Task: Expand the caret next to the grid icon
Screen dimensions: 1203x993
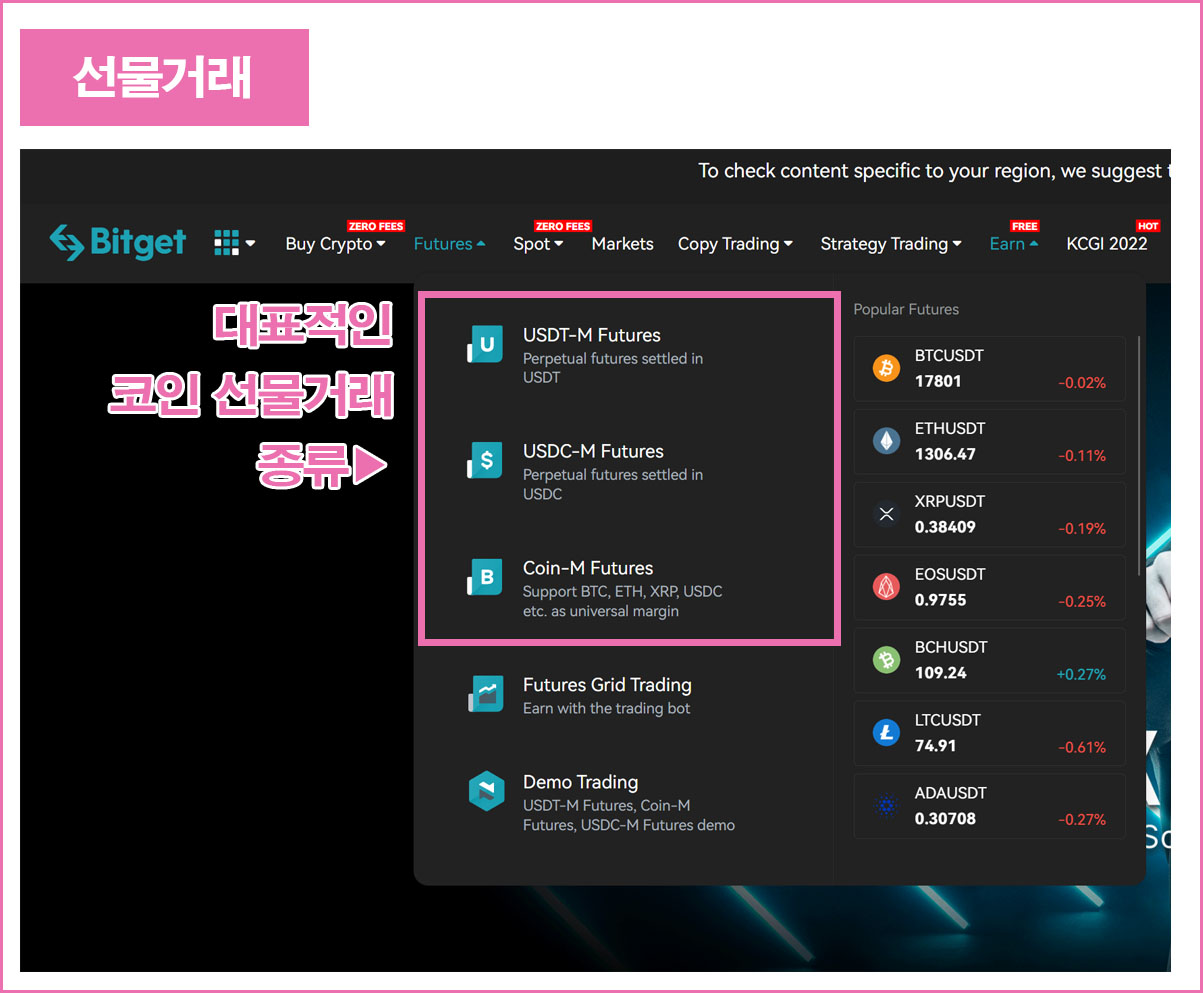Action: coord(250,243)
